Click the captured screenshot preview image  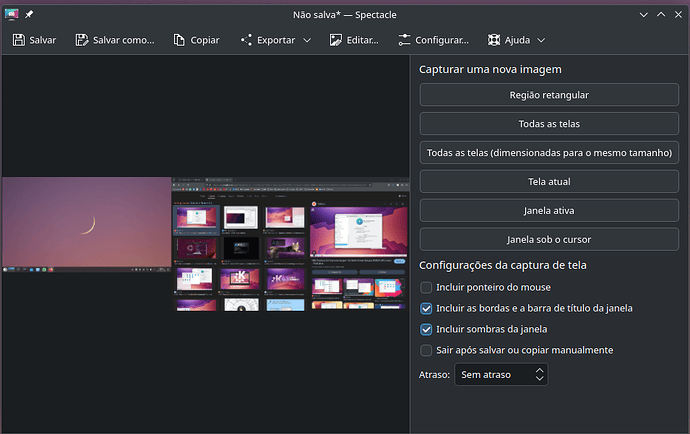[206, 244]
